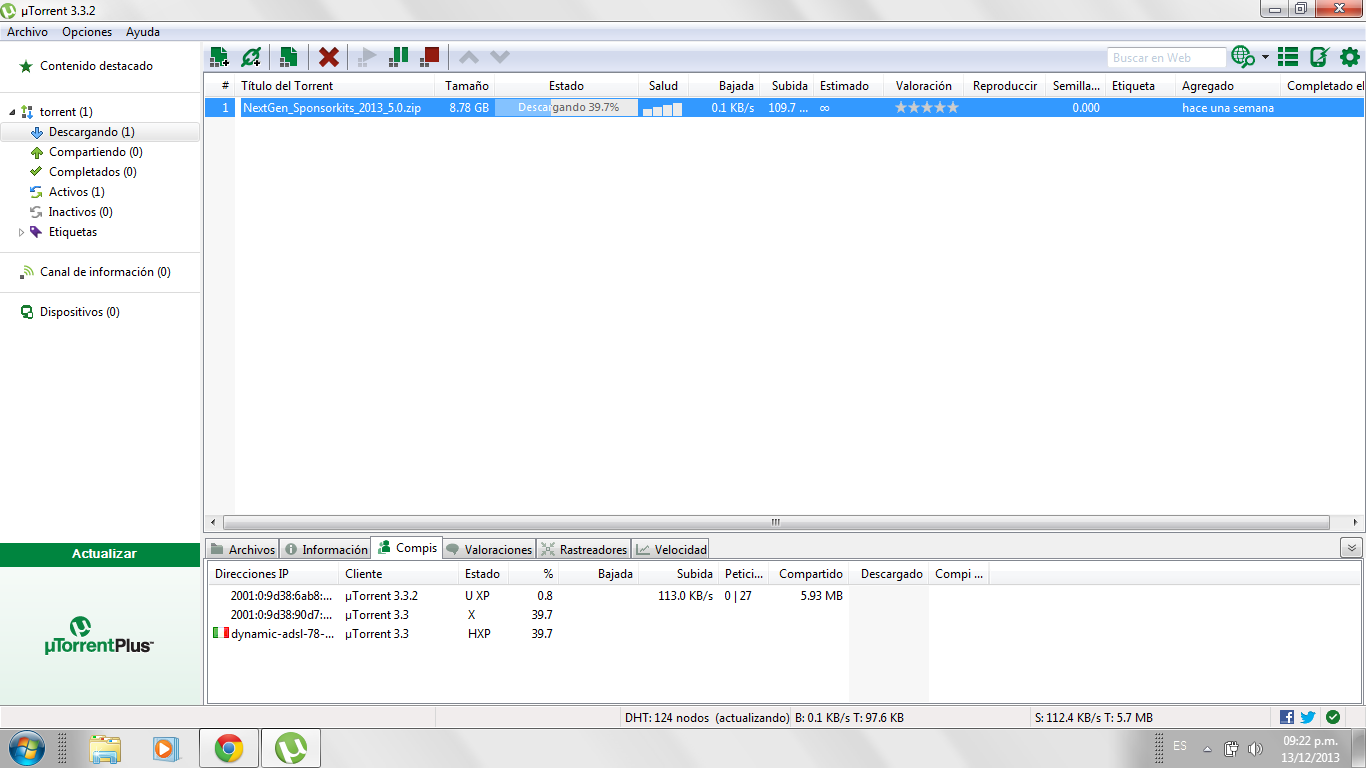Click the Create New Torrent icon
The height and width of the screenshot is (768, 1366).
288,57
